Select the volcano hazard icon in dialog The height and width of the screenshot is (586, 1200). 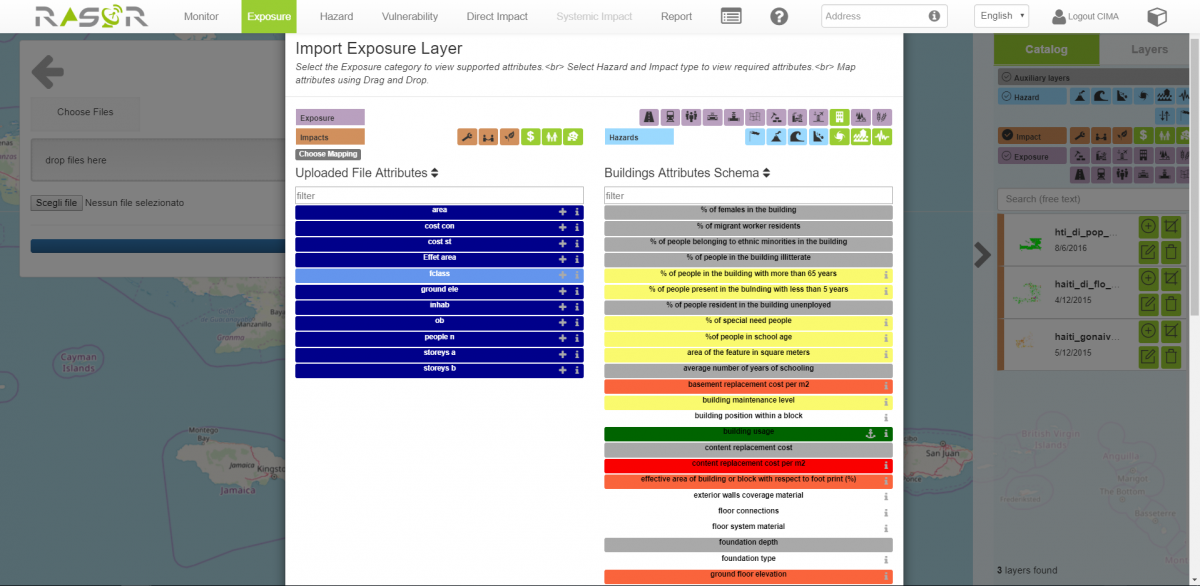click(776, 137)
